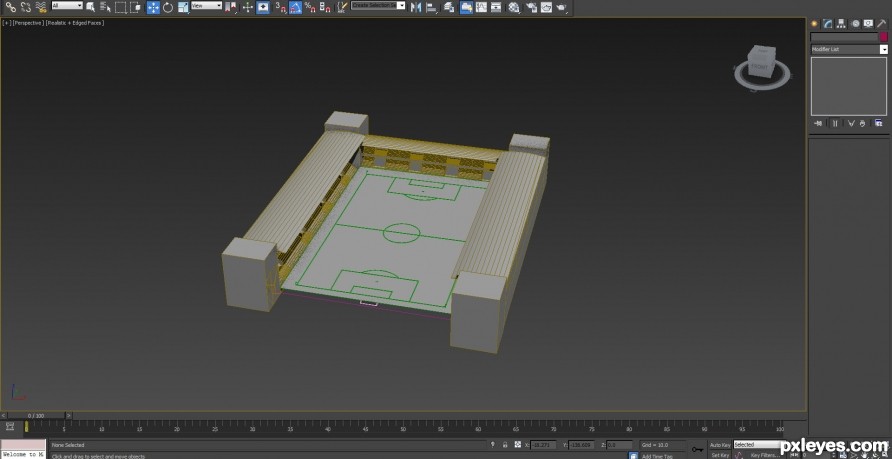892x459 pixels.
Task: Click the Align tool icon
Action: [x=431, y=7]
